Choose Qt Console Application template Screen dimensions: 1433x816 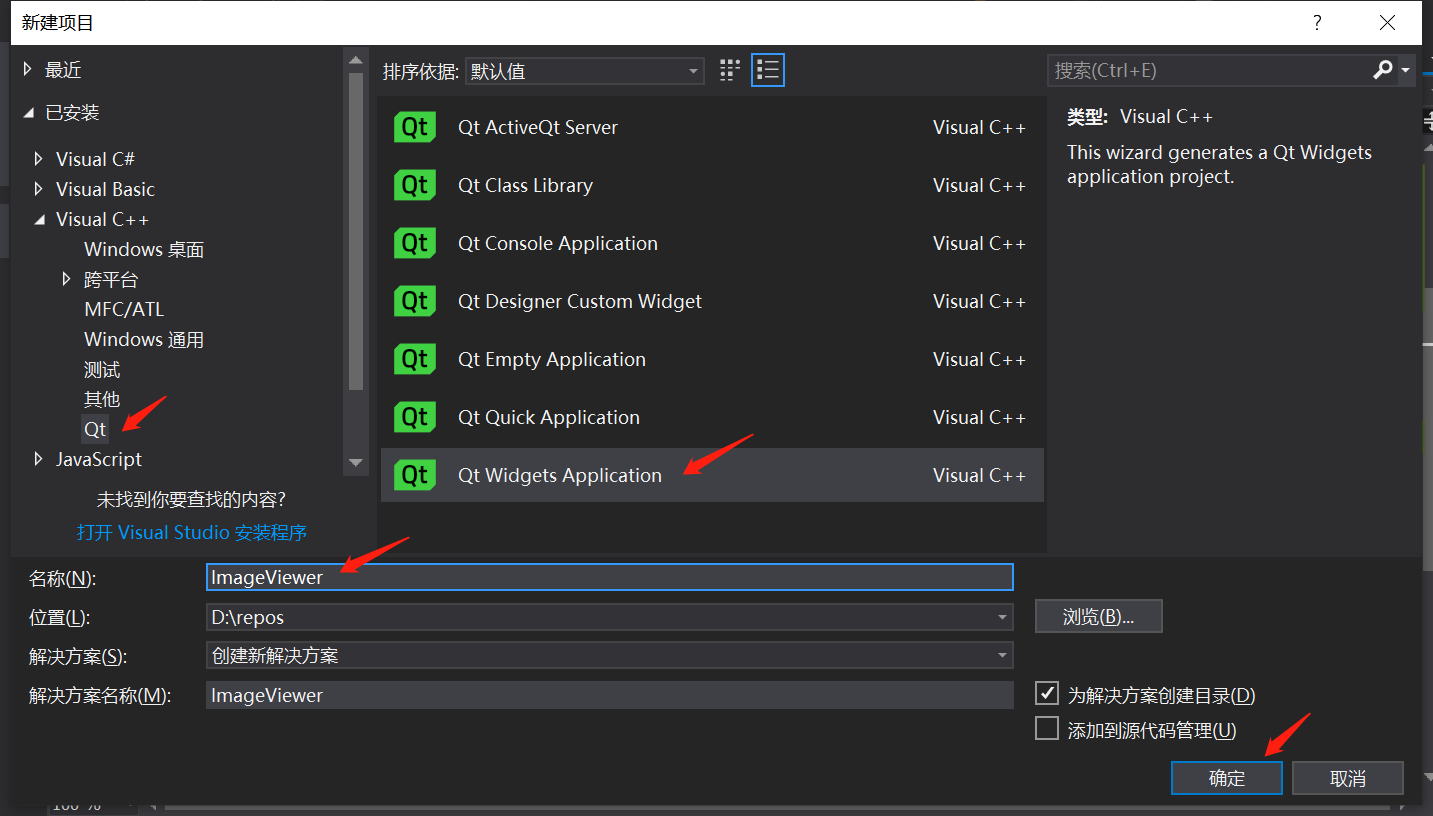(x=712, y=243)
